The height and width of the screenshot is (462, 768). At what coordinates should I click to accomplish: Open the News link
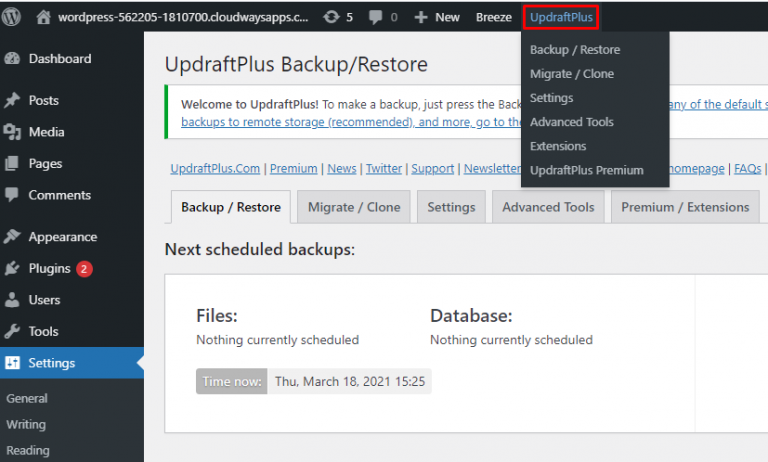pos(342,169)
